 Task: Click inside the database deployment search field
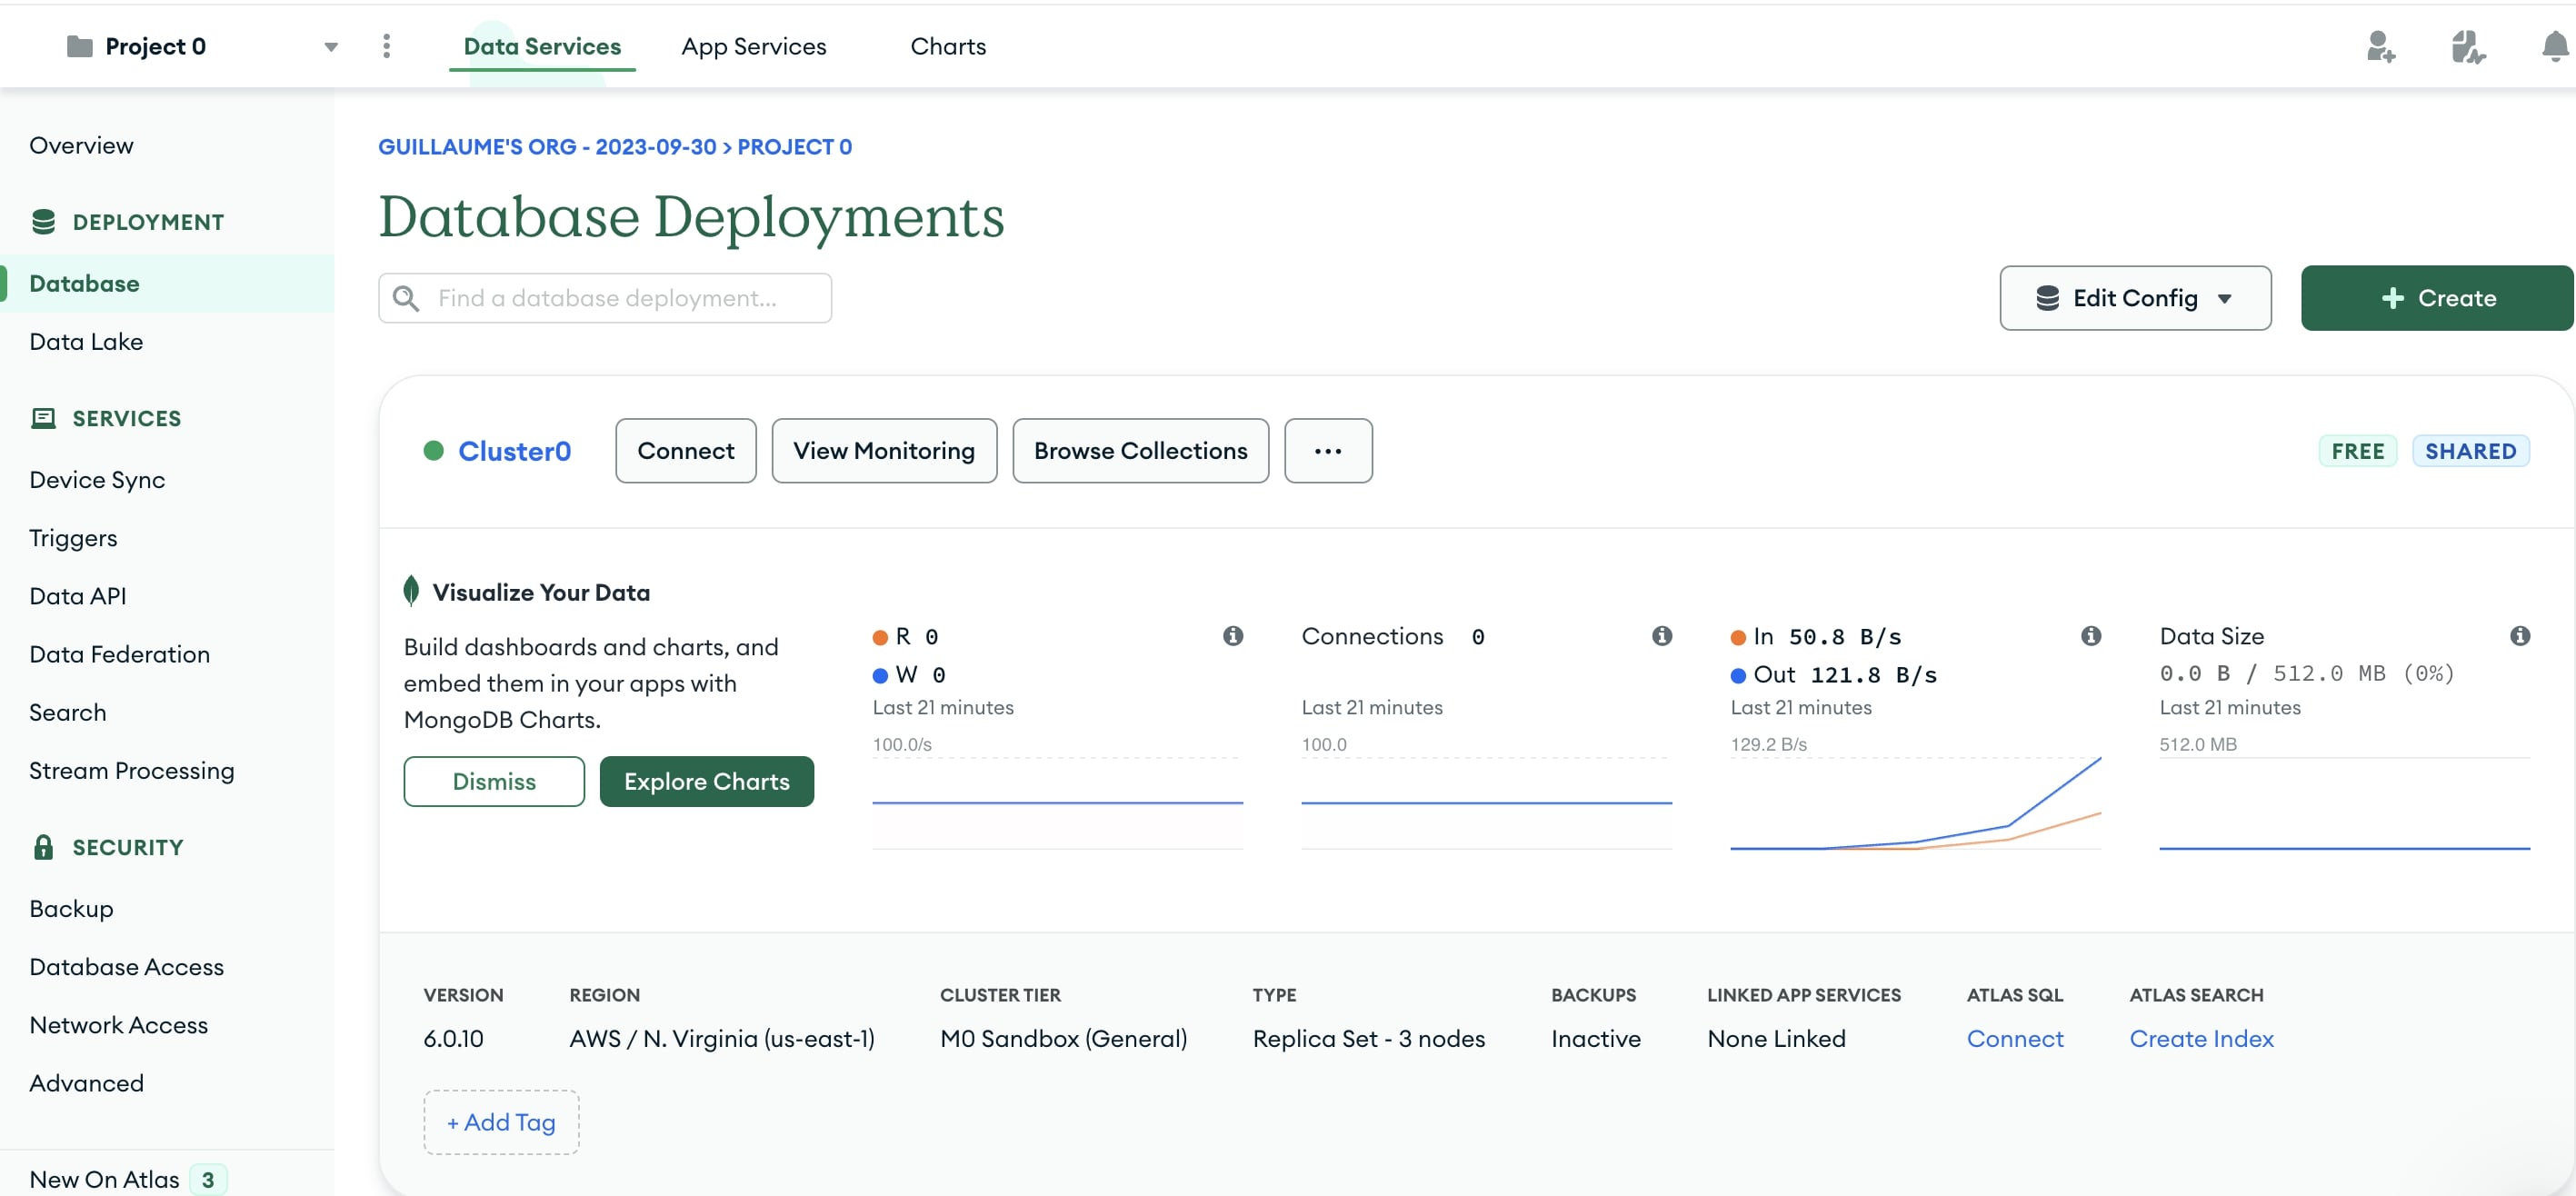pyautogui.click(x=630, y=297)
